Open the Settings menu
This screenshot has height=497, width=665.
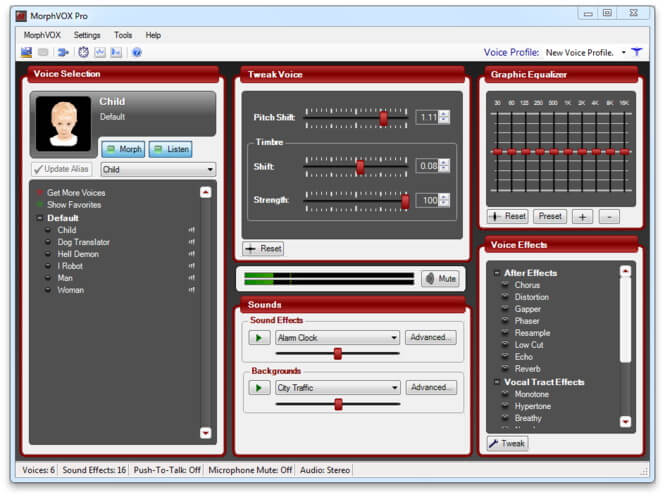87,35
